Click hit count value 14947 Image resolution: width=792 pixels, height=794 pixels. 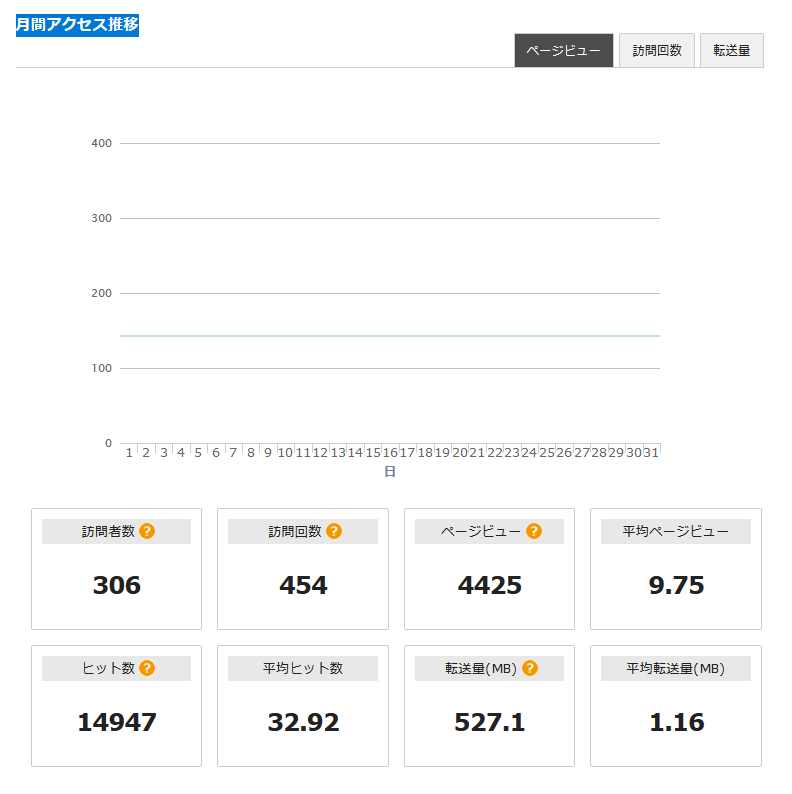pyautogui.click(x=117, y=722)
